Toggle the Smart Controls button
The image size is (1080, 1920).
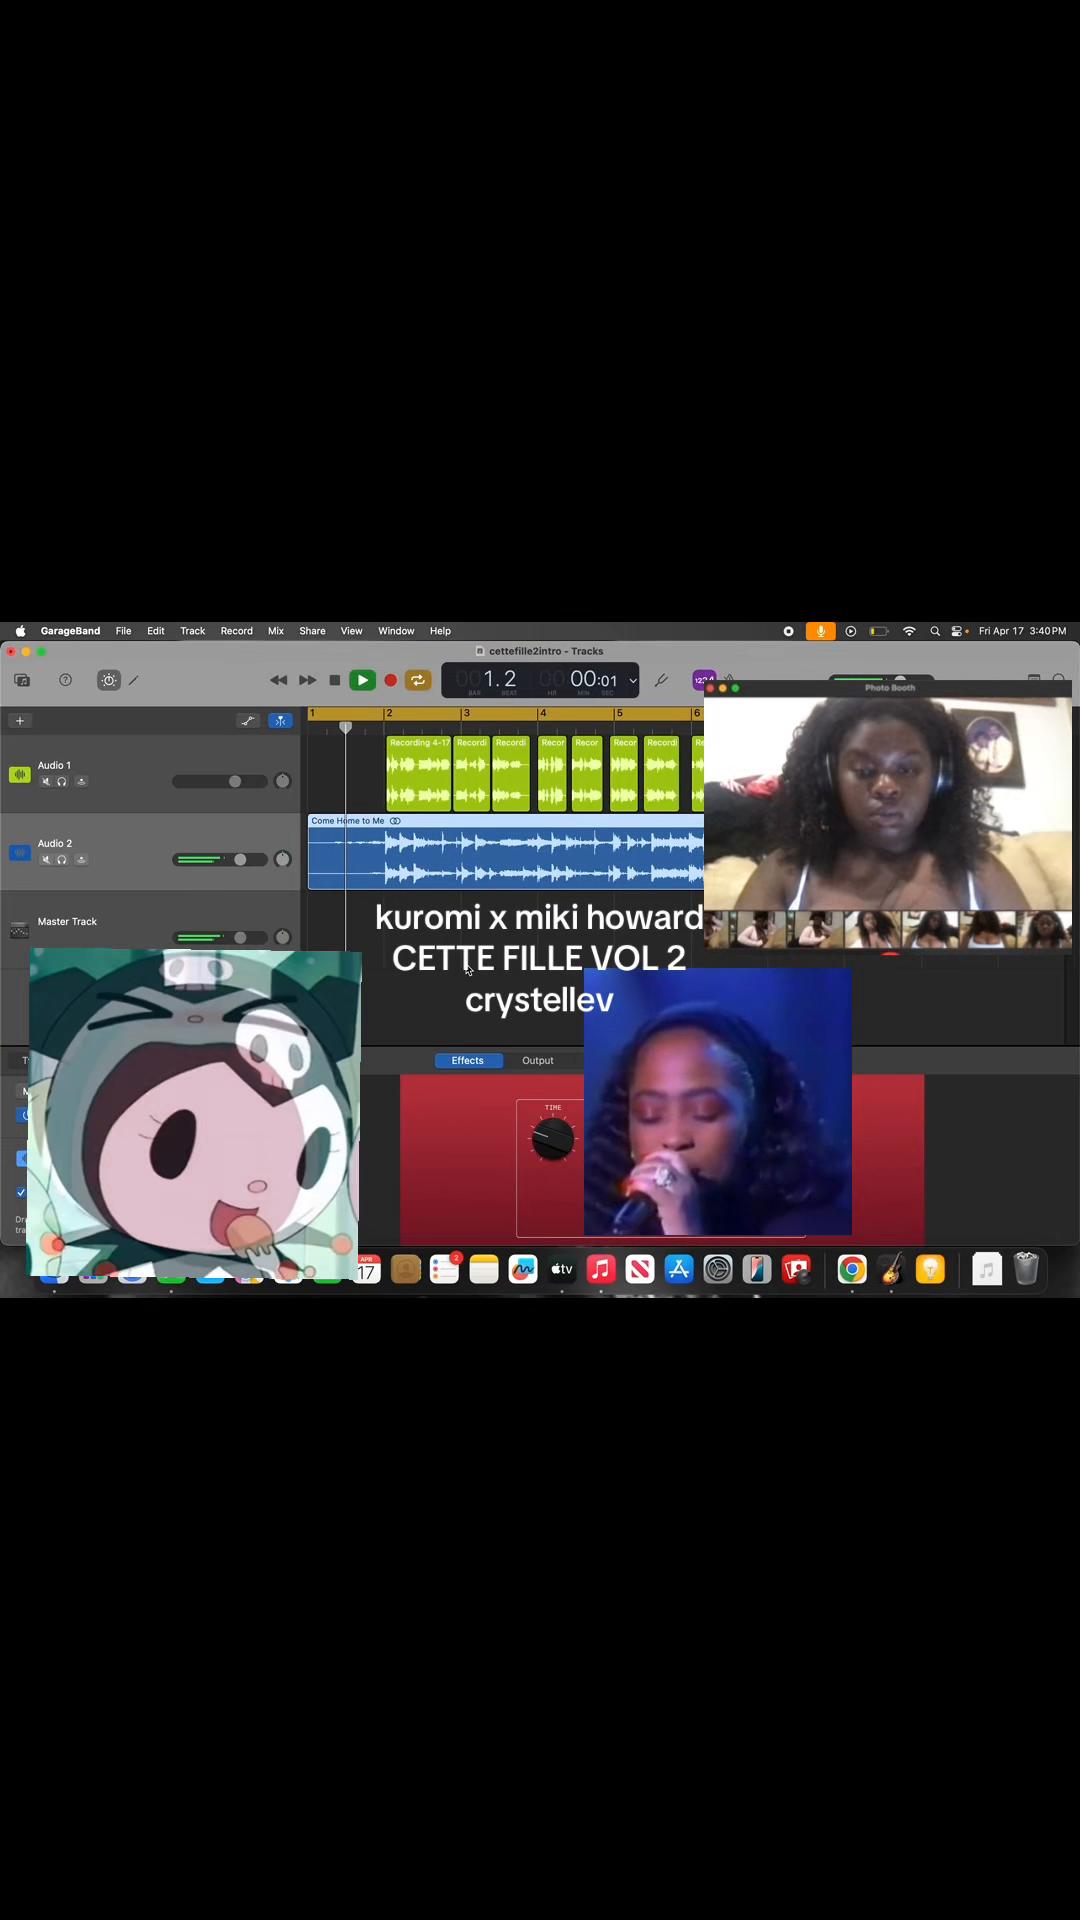click(109, 680)
